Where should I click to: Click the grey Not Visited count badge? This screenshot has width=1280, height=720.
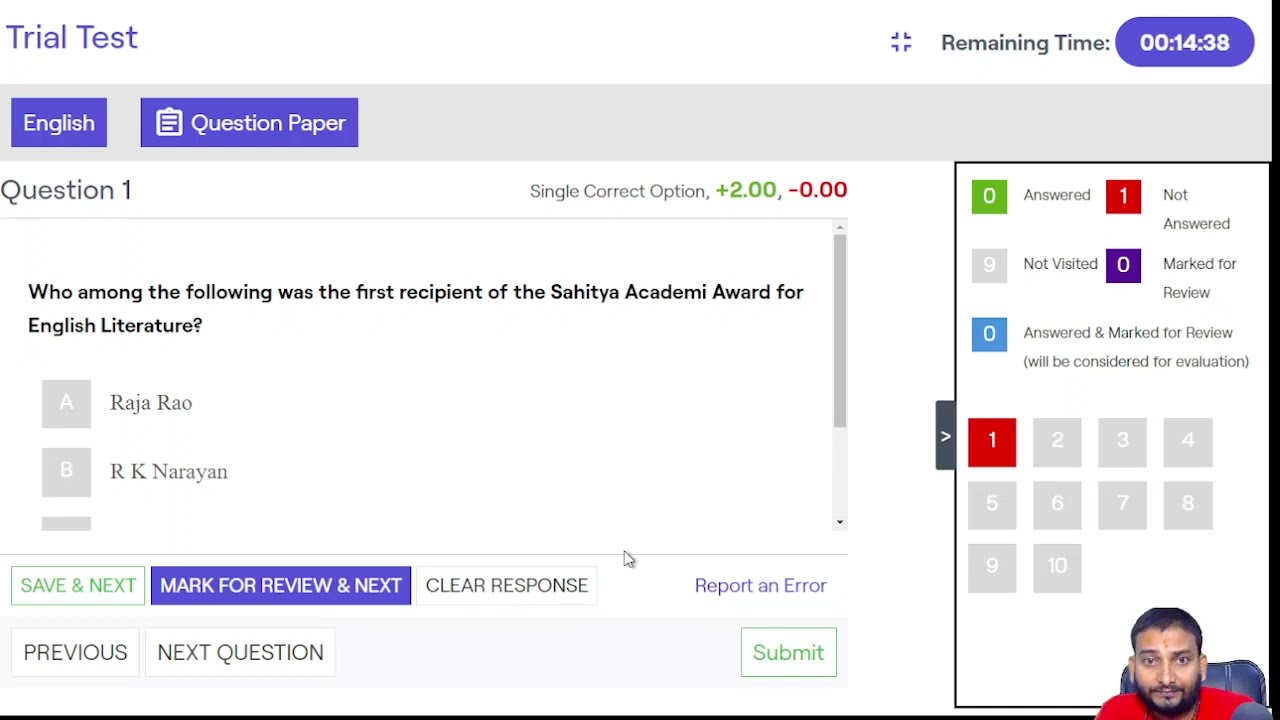point(989,265)
